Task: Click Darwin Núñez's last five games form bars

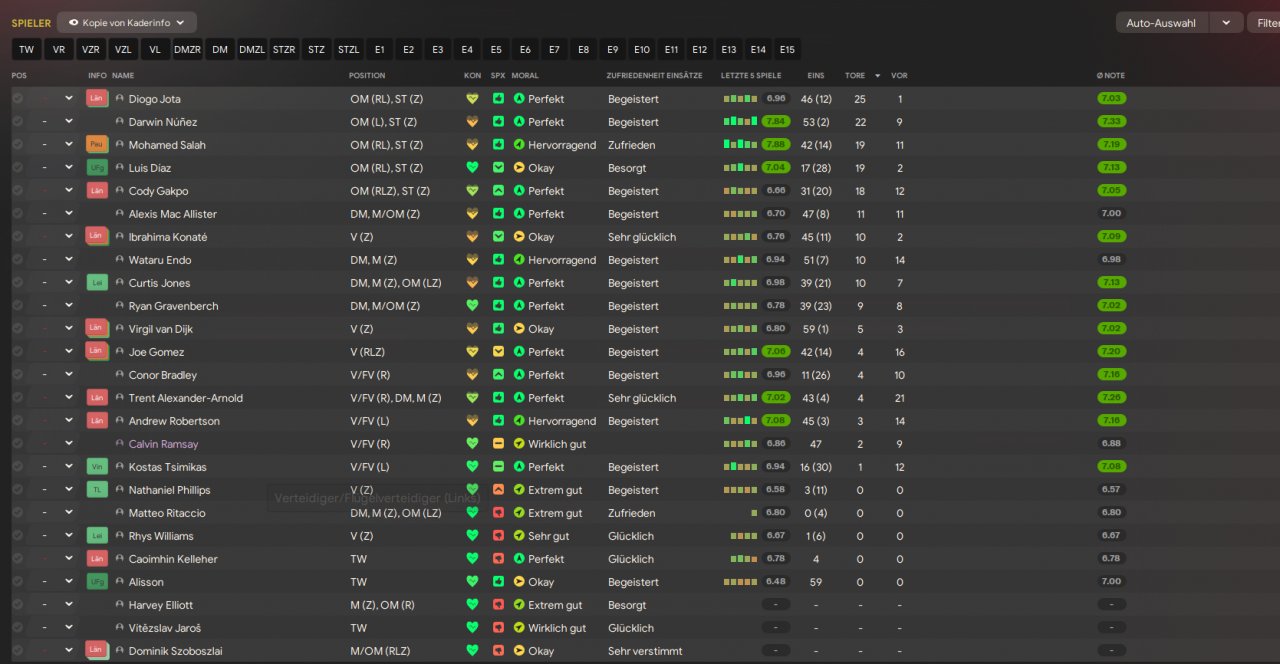Action: pos(740,122)
